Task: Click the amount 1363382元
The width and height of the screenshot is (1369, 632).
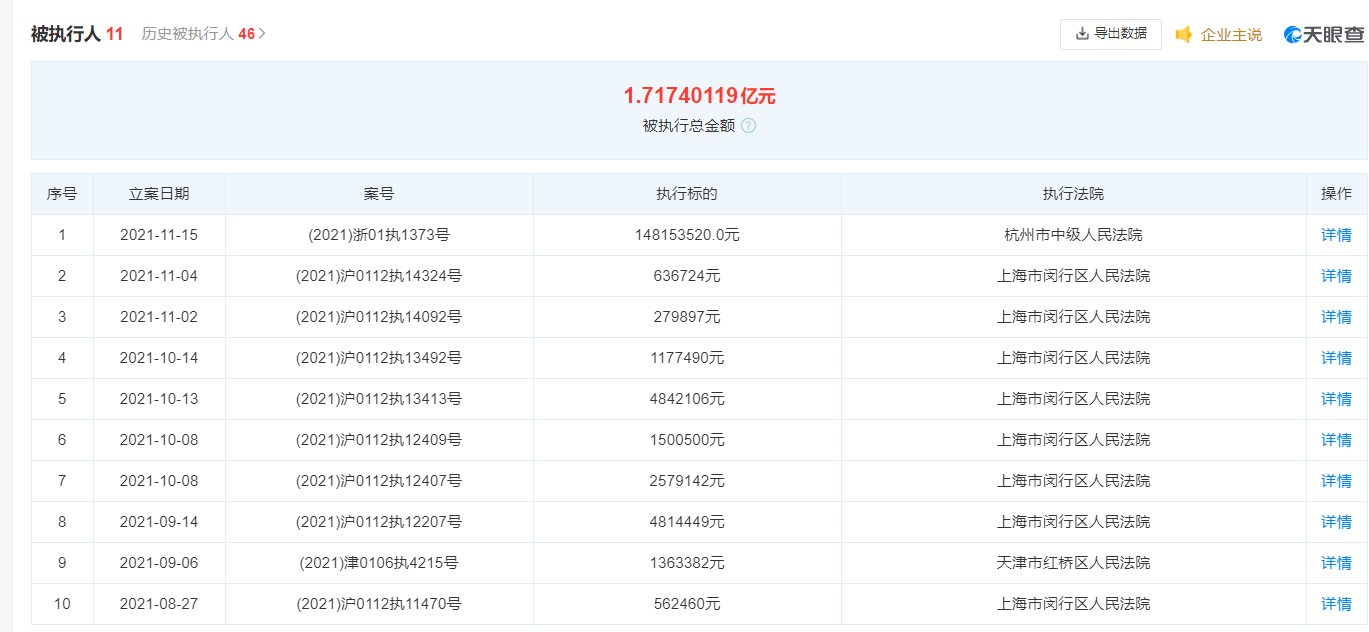Action: coord(687,563)
